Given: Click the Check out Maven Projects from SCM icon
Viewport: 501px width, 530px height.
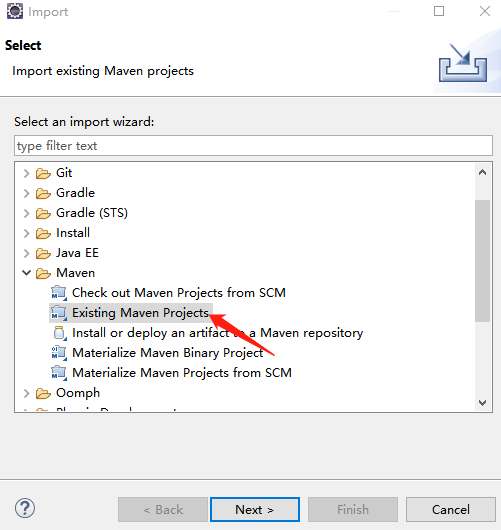Looking at the screenshot, I should point(59,293).
